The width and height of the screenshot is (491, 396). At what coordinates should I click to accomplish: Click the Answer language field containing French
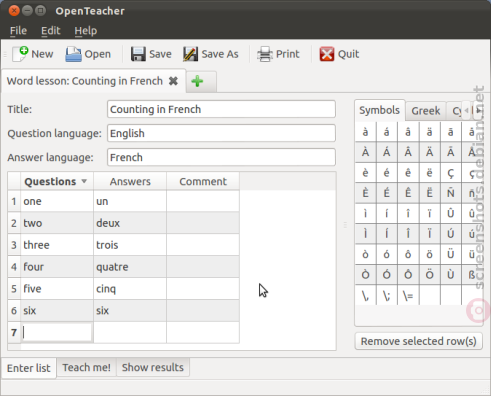coord(221,157)
